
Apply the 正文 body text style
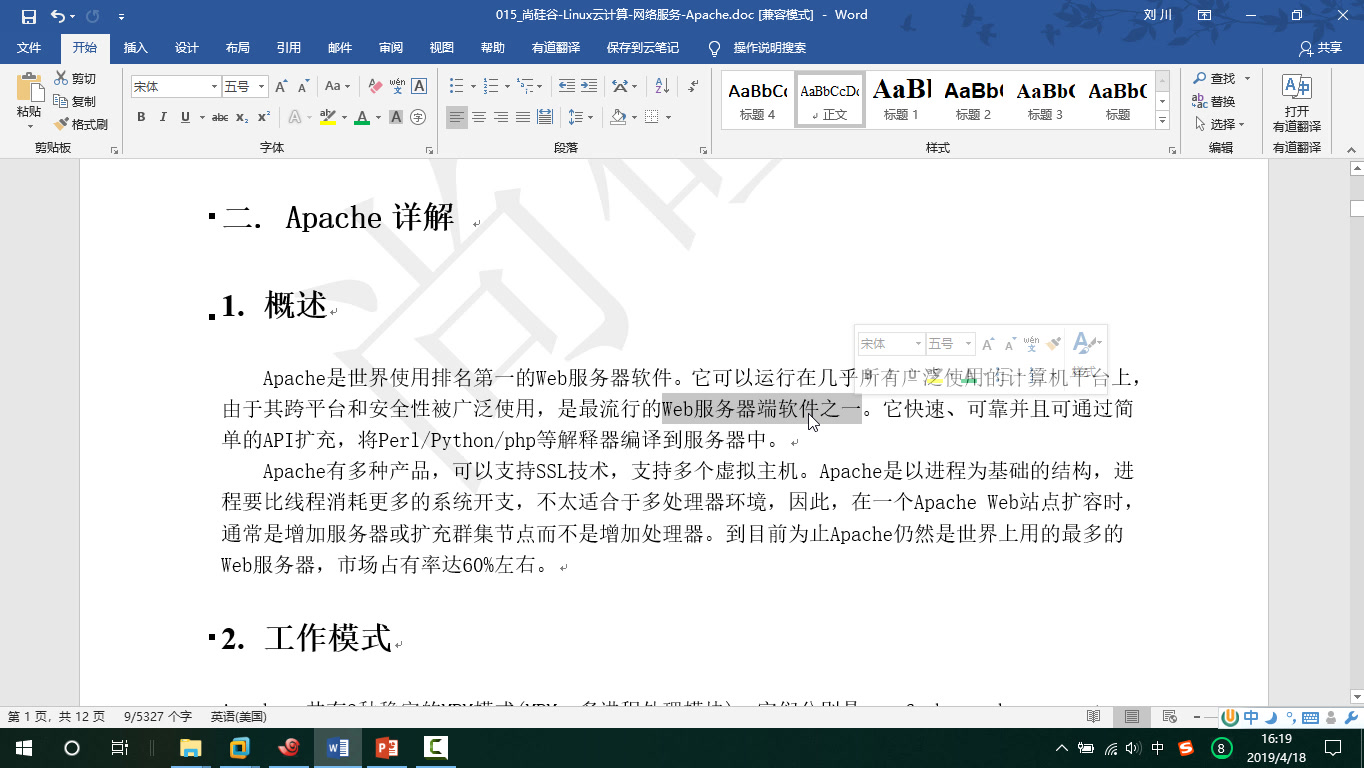830,99
